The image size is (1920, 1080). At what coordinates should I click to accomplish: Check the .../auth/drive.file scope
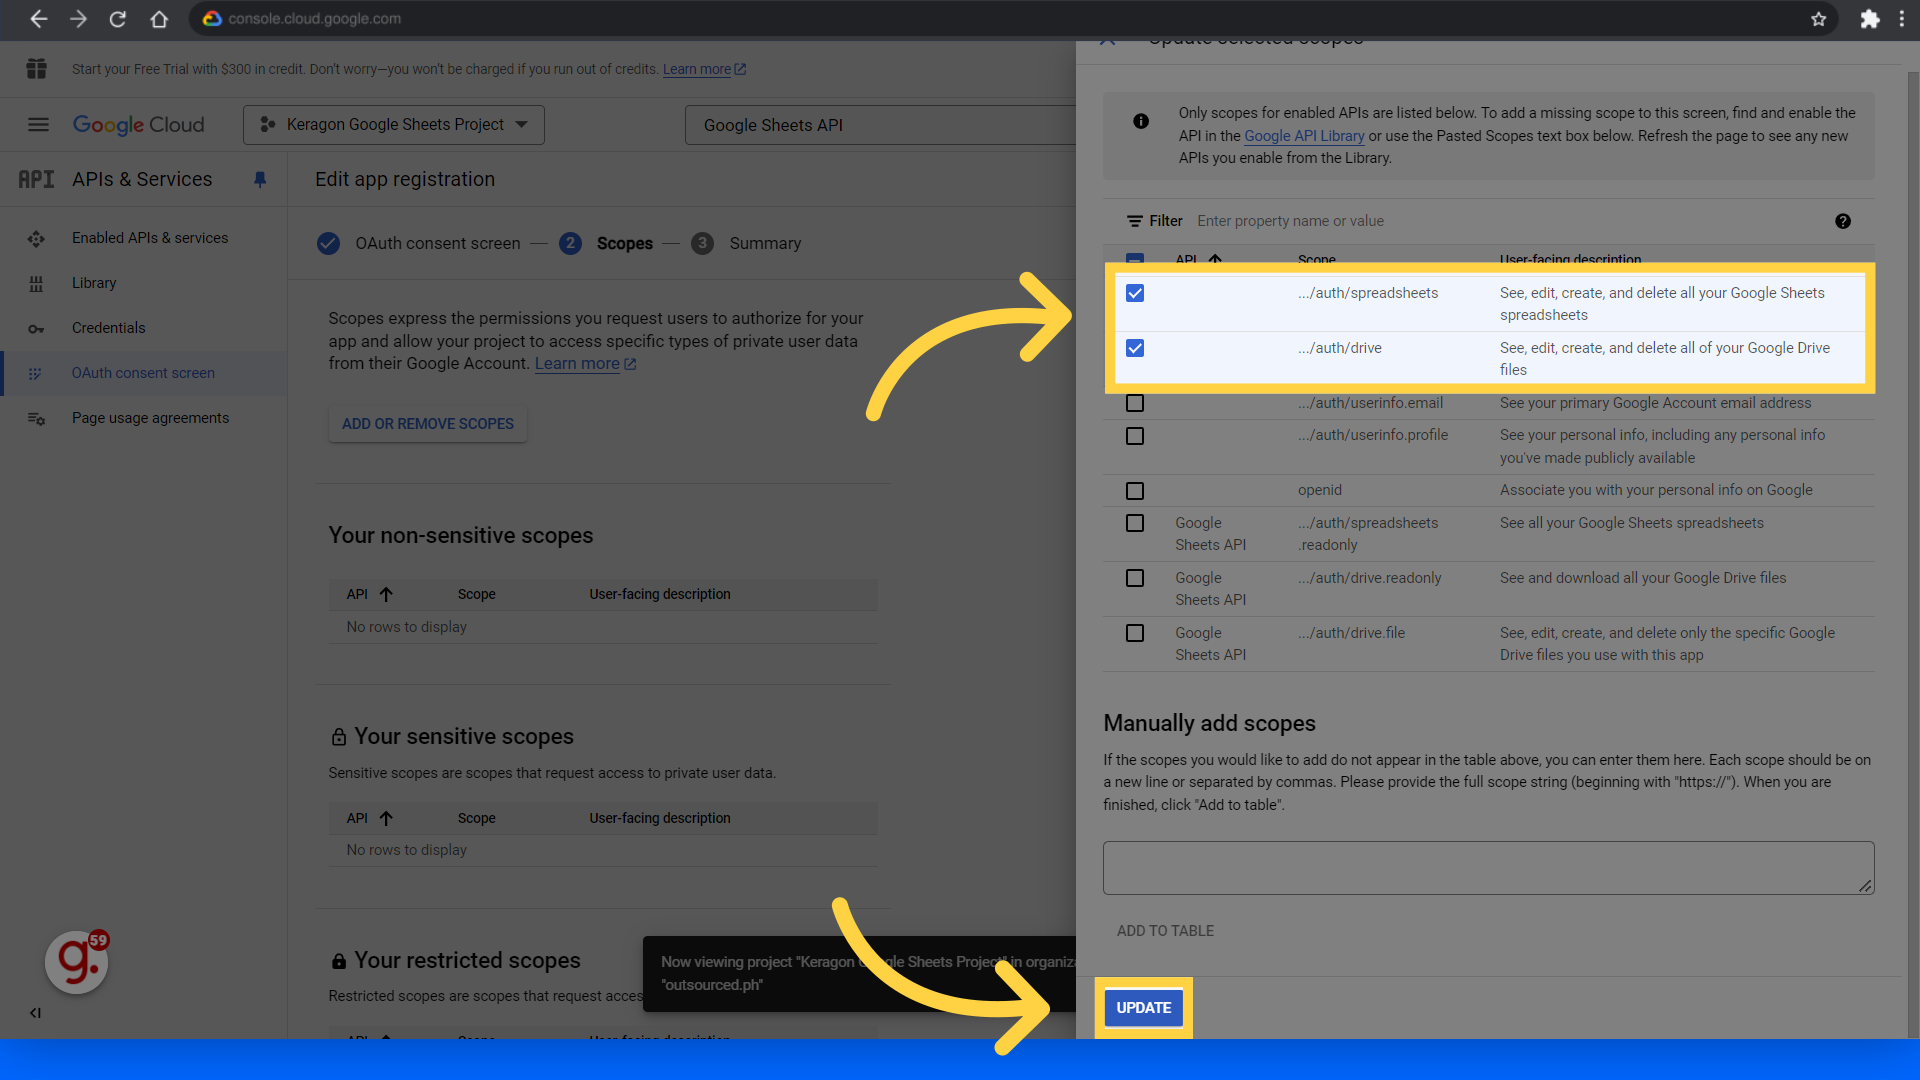[1135, 633]
